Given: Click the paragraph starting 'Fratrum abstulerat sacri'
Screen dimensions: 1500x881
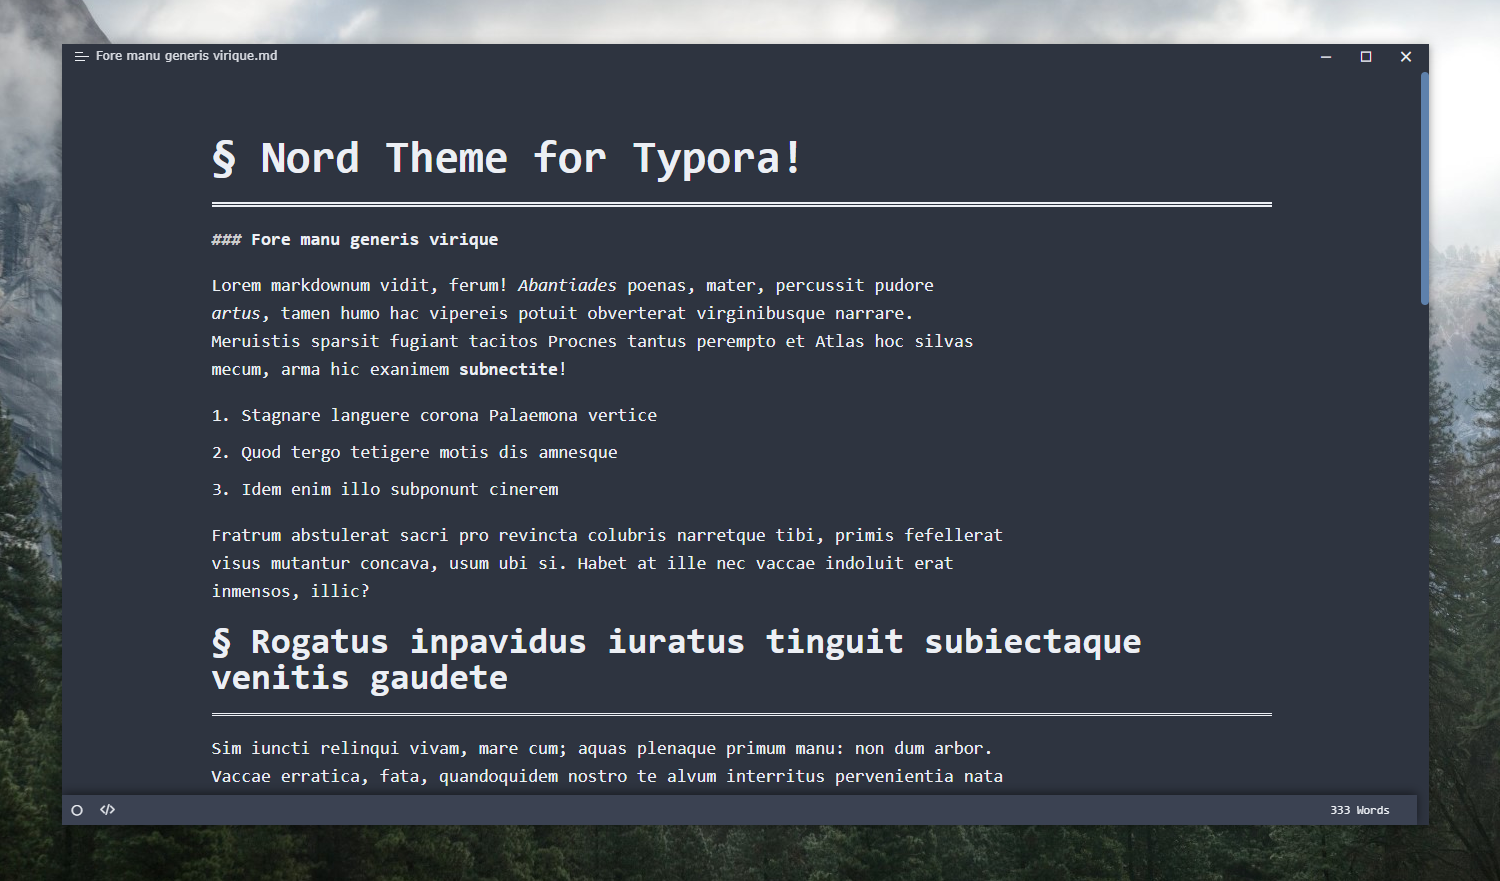Looking at the screenshot, I should (607, 563).
